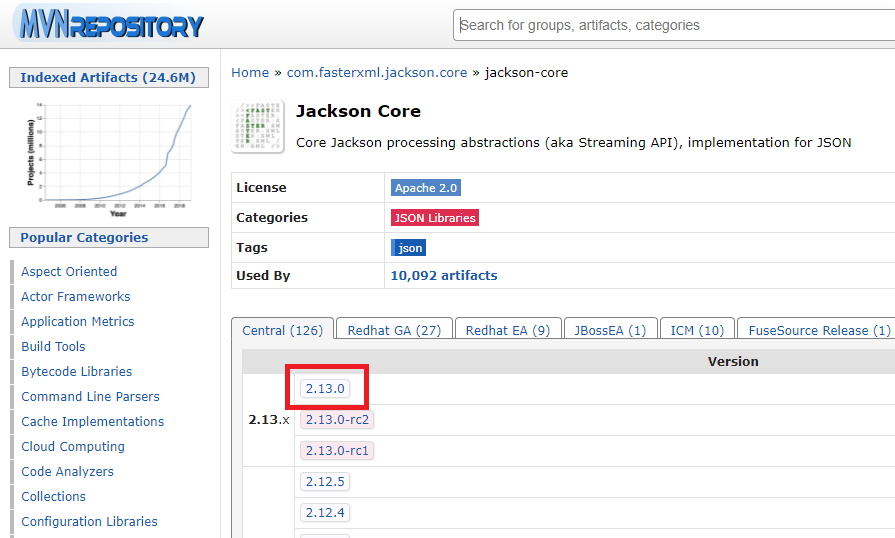
Task: Click the Apache 2.0 license badge
Action: click(426, 188)
